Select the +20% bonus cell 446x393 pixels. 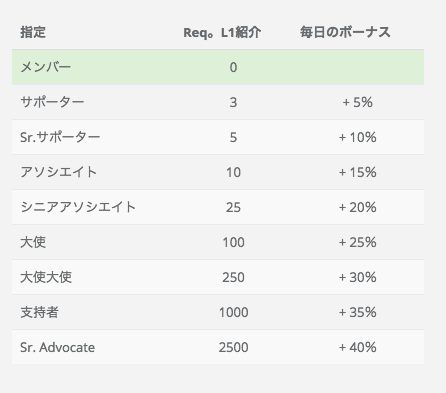(x=357, y=207)
